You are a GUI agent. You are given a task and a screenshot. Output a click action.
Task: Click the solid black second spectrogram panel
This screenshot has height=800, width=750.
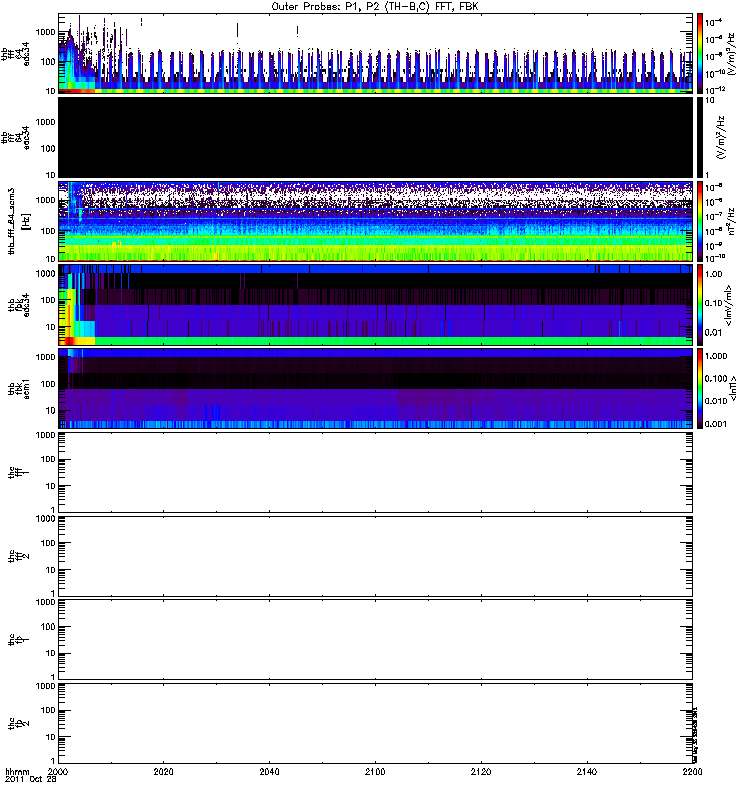click(375, 136)
